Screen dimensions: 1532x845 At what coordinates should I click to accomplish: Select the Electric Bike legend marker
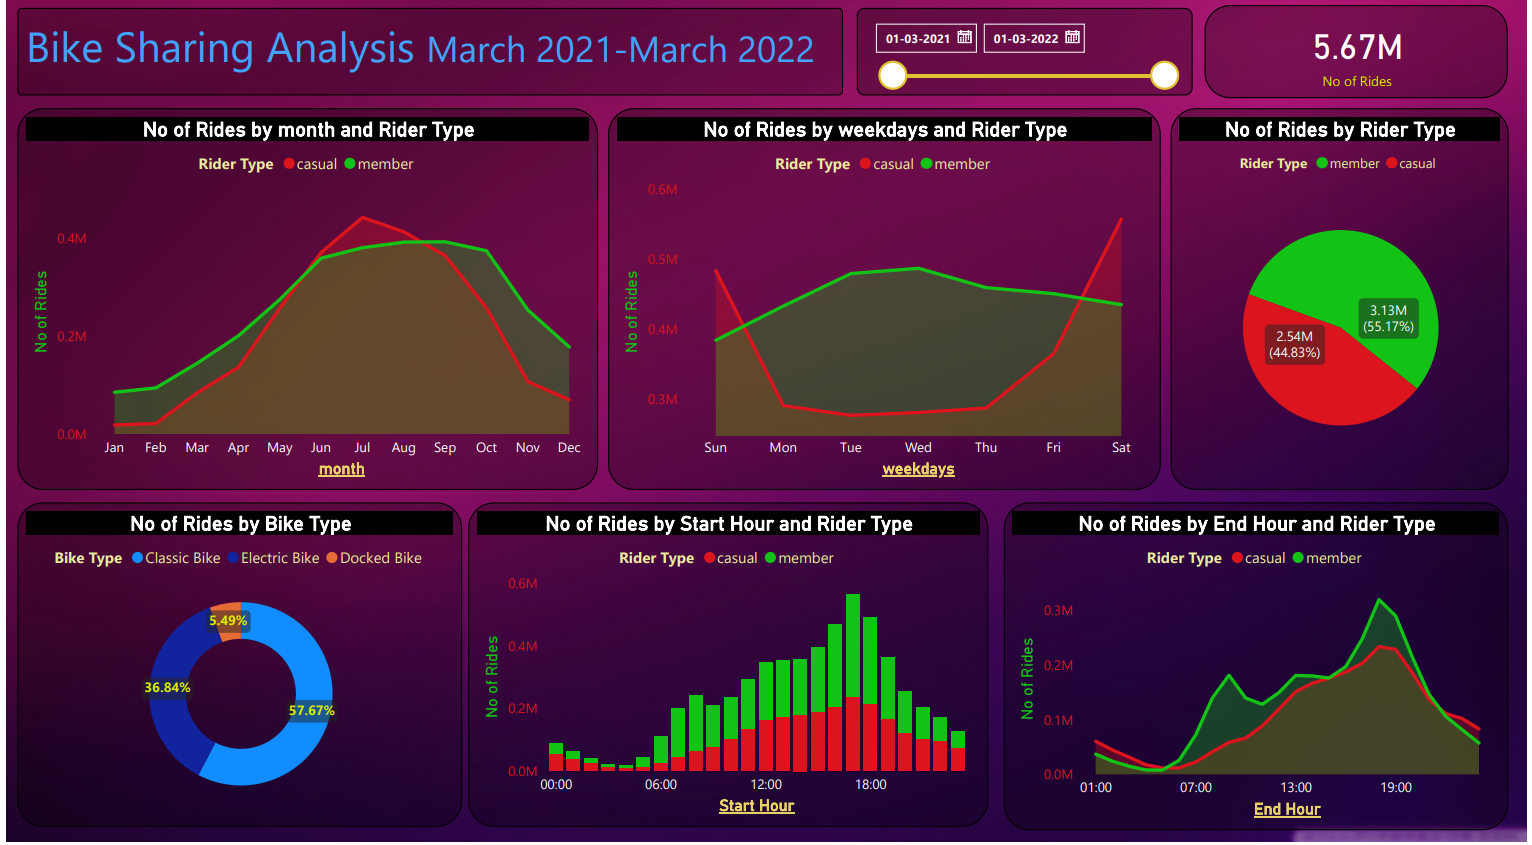[x=233, y=558]
